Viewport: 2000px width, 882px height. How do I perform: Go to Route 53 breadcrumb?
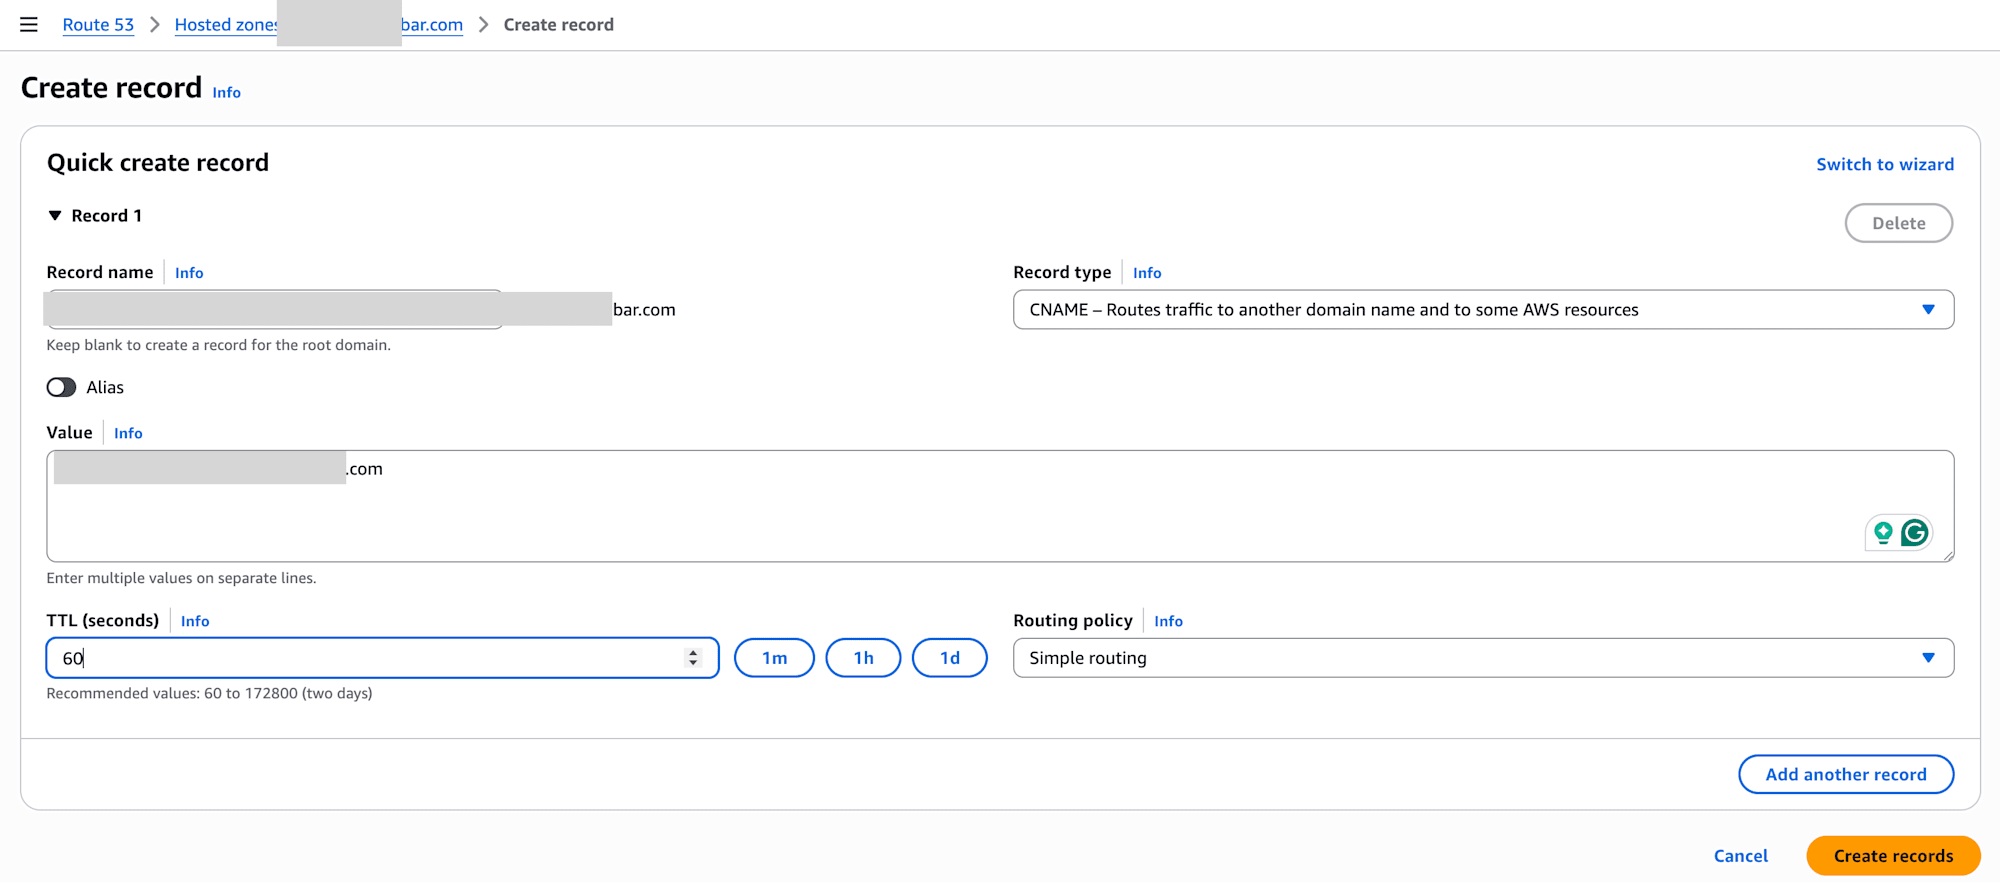pyautogui.click(x=98, y=25)
